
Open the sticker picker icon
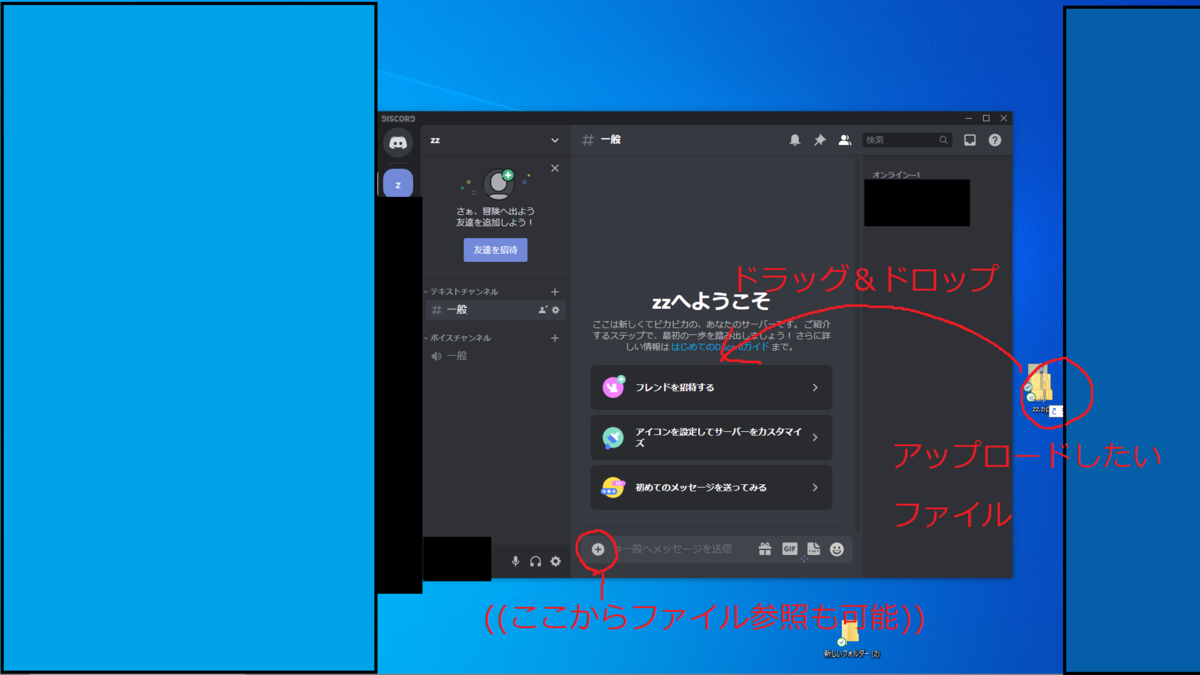(x=814, y=549)
